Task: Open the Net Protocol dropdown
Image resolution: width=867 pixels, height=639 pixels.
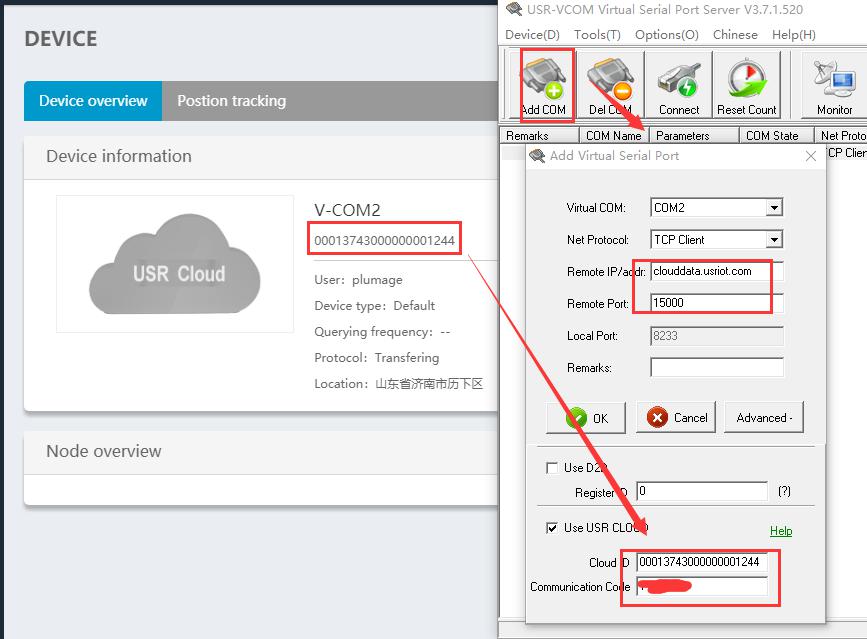Action: tap(774, 240)
